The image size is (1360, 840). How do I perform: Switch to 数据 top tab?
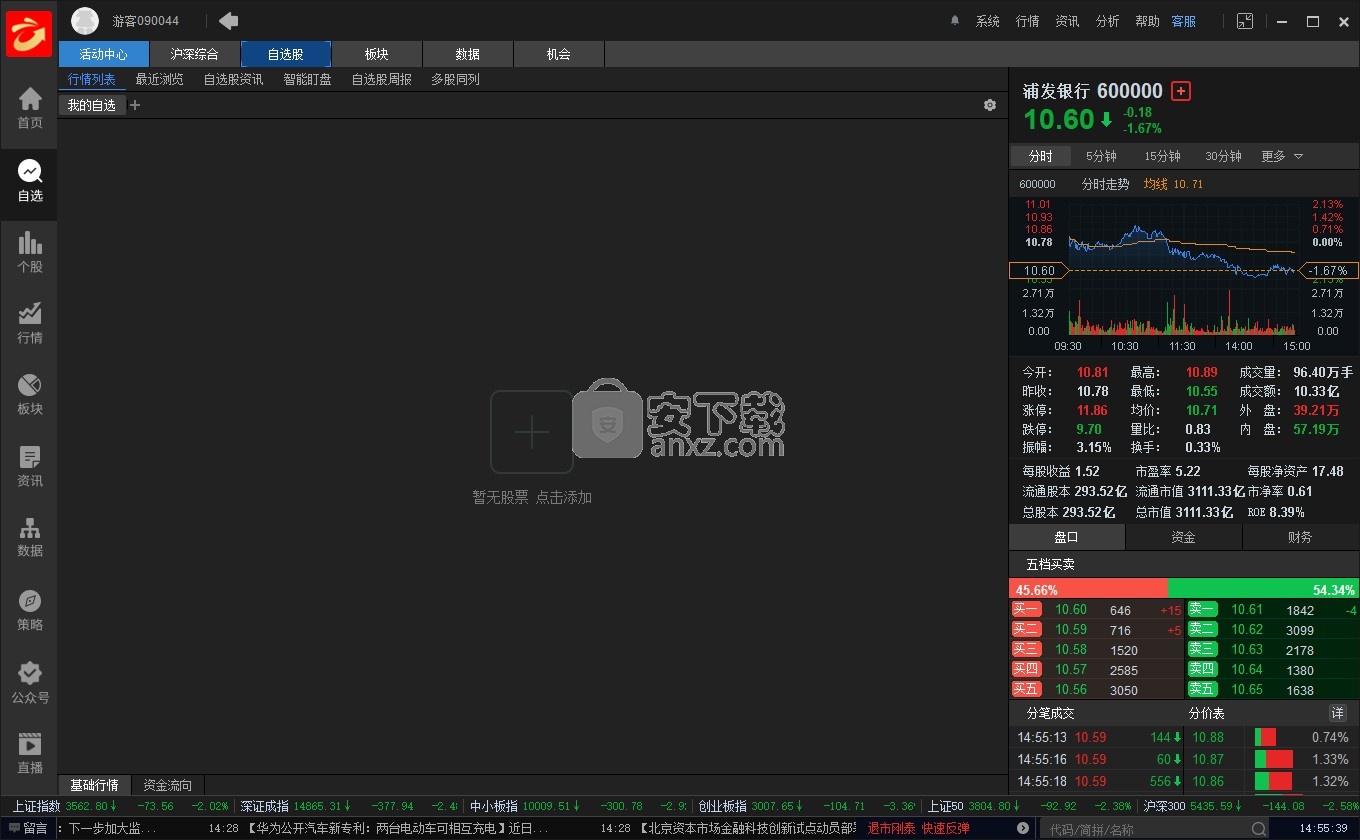point(468,54)
